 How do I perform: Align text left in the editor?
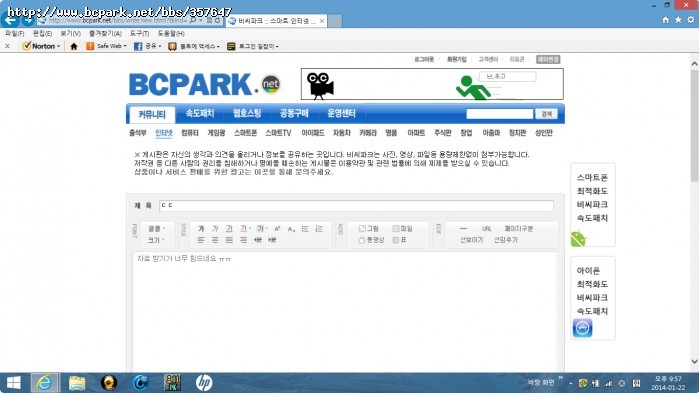coord(201,240)
